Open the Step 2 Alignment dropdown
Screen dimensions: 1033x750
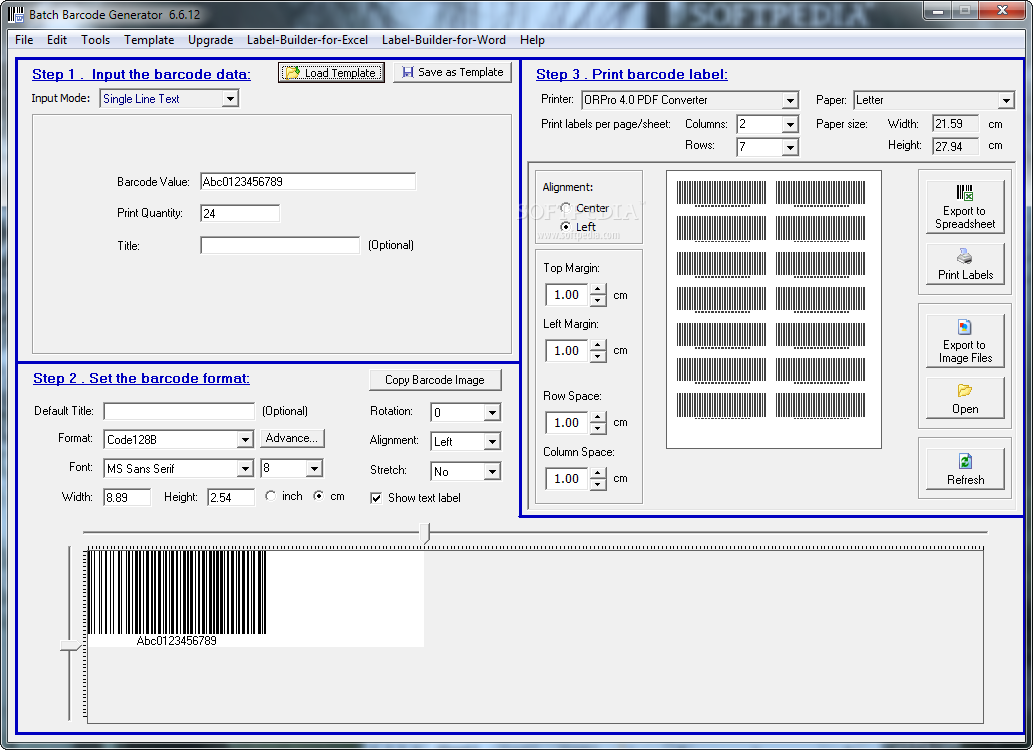[x=492, y=441]
